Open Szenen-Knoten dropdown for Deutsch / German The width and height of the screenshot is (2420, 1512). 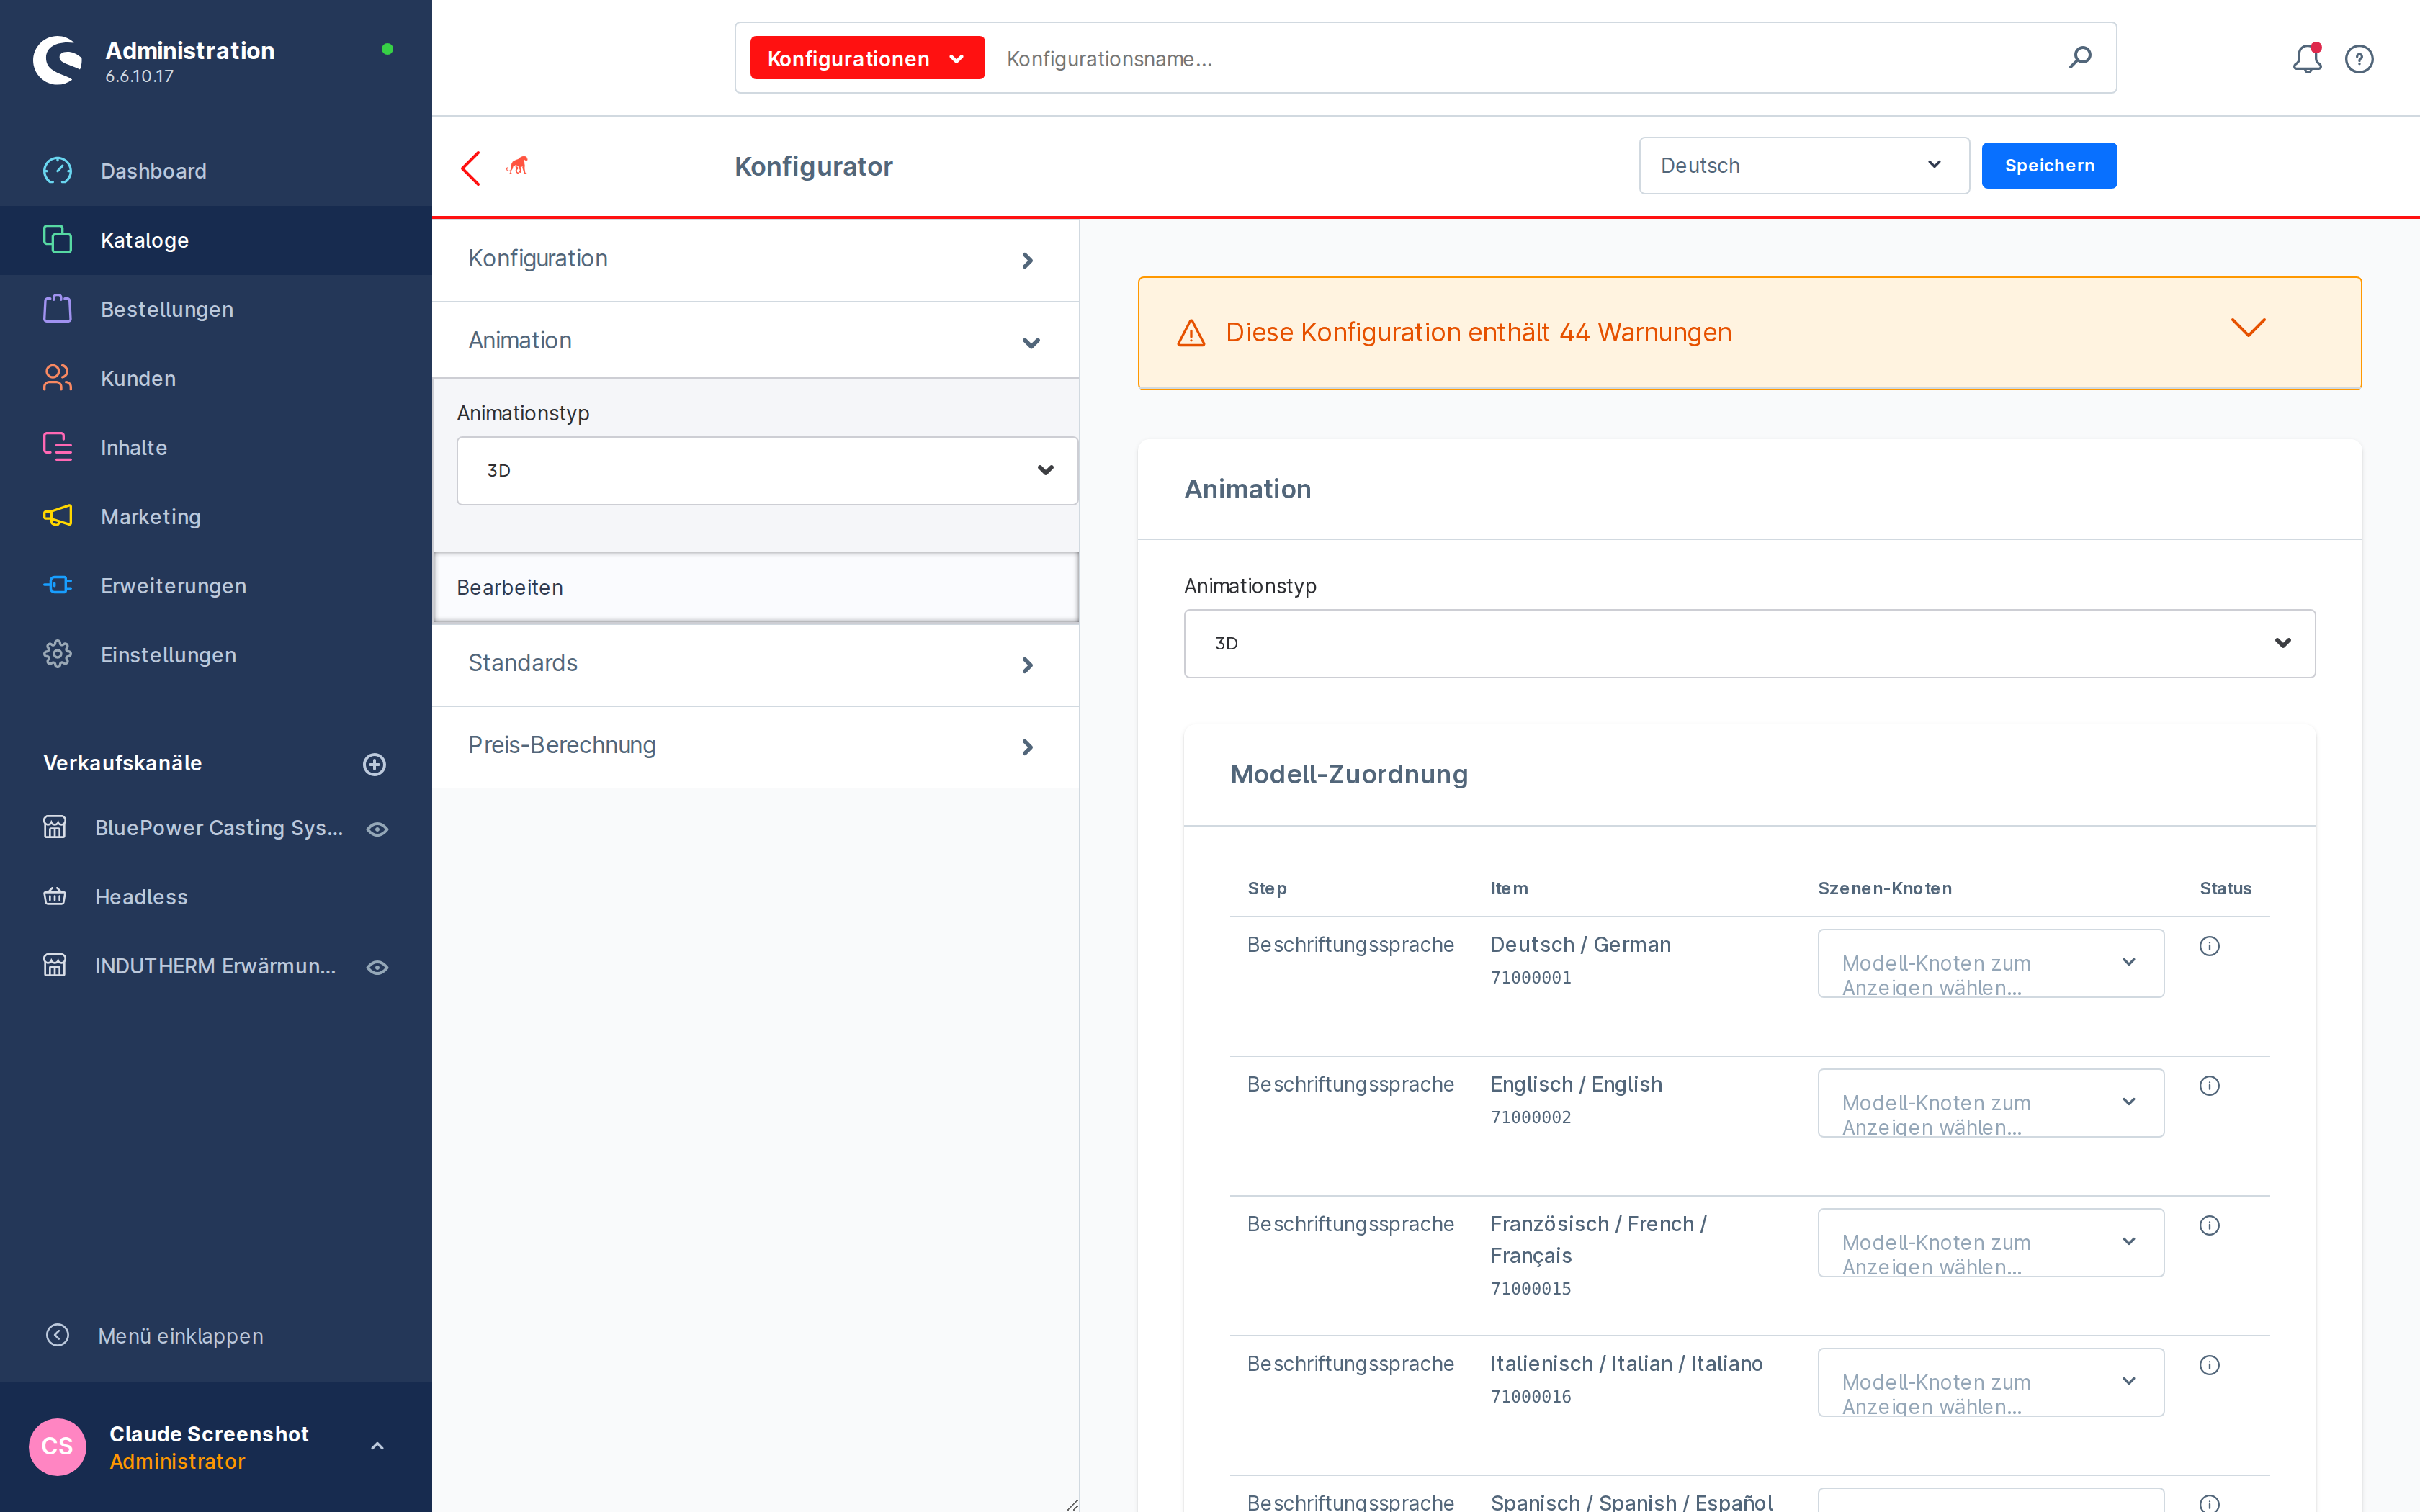click(1990, 963)
